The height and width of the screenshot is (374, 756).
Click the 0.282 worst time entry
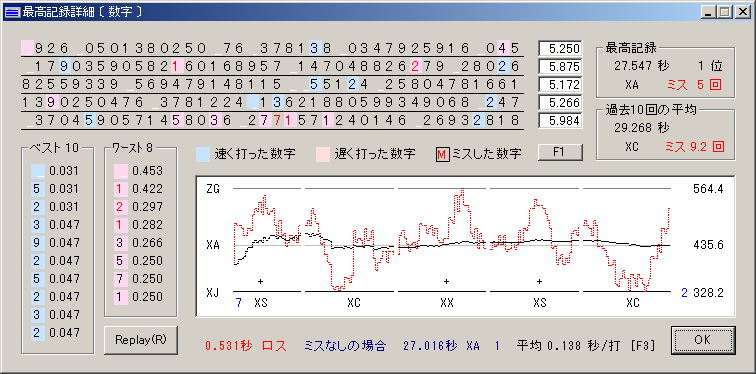pyautogui.click(x=147, y=225)
